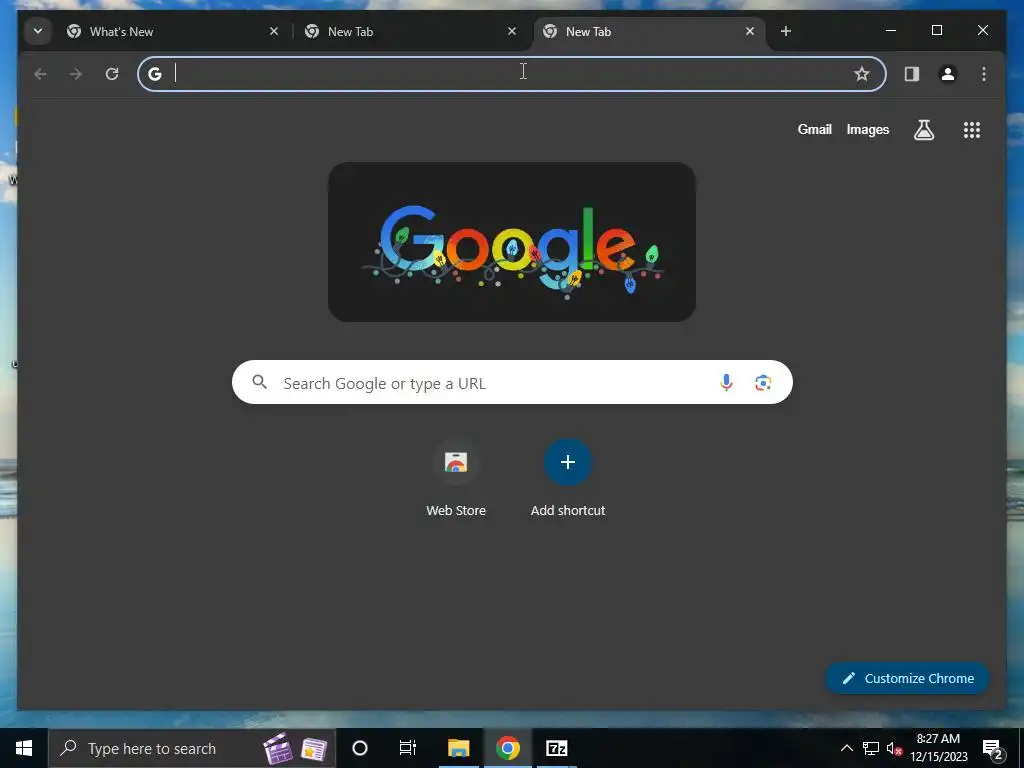Close the active New Tab
1024x768 pixels.
(x=750, y=31)
